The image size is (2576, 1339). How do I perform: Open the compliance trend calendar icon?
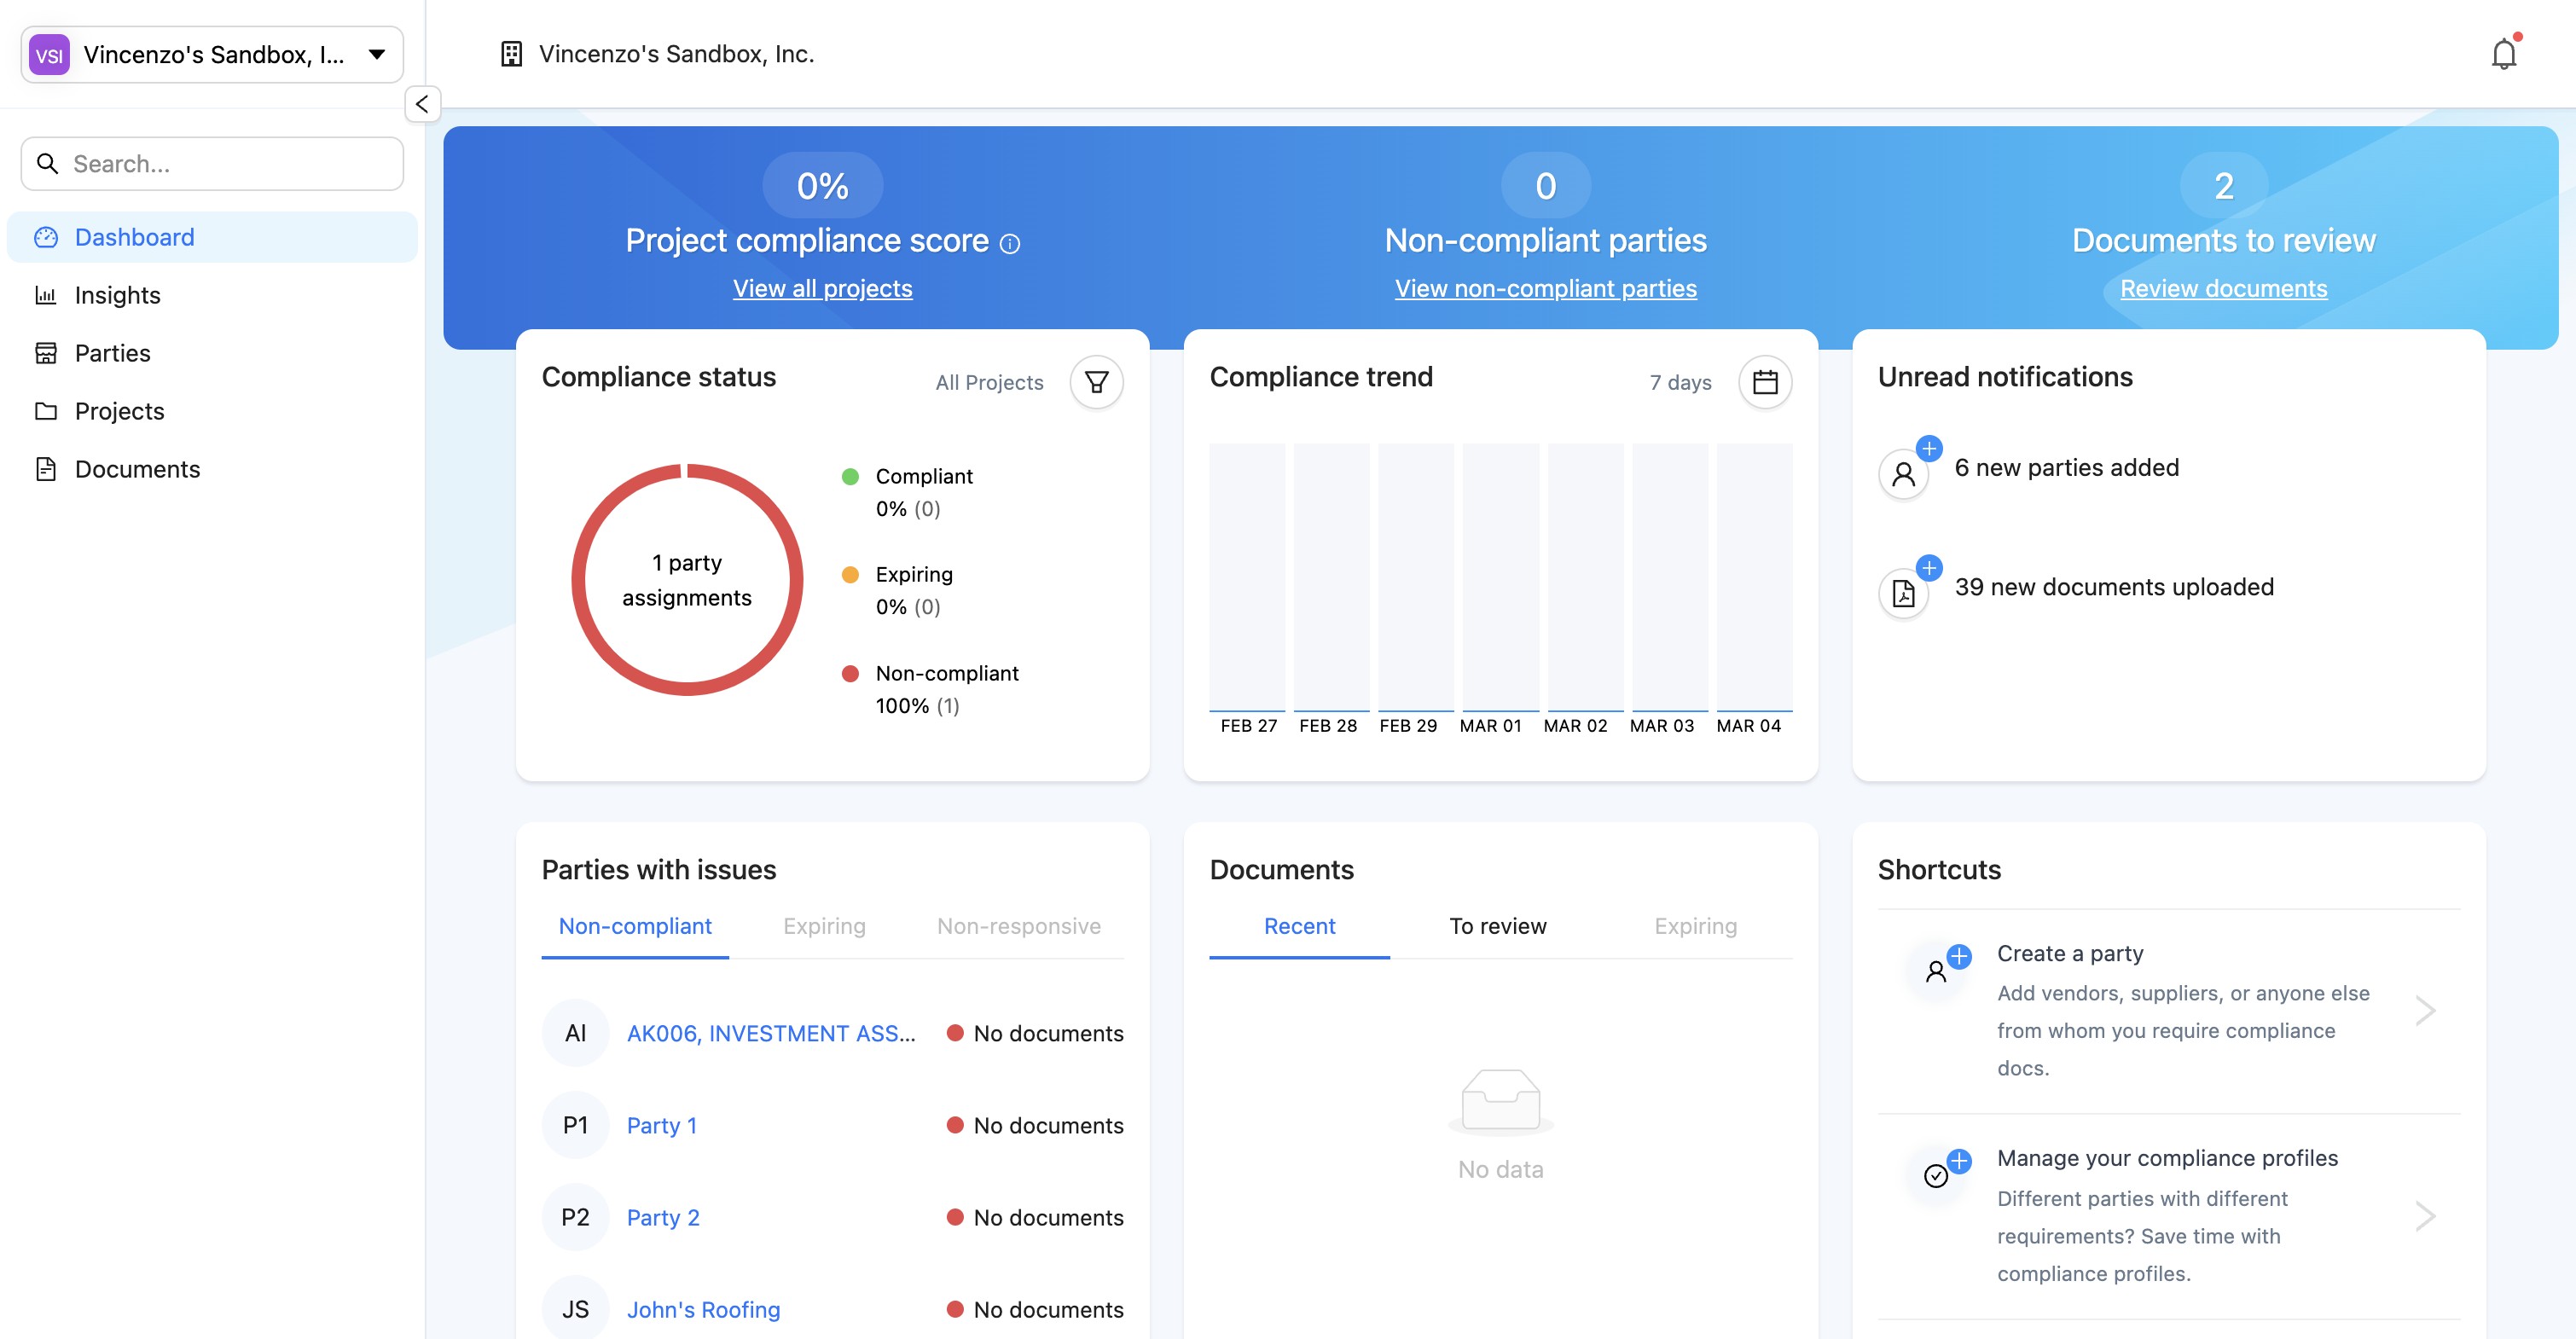pos(1764,382)
